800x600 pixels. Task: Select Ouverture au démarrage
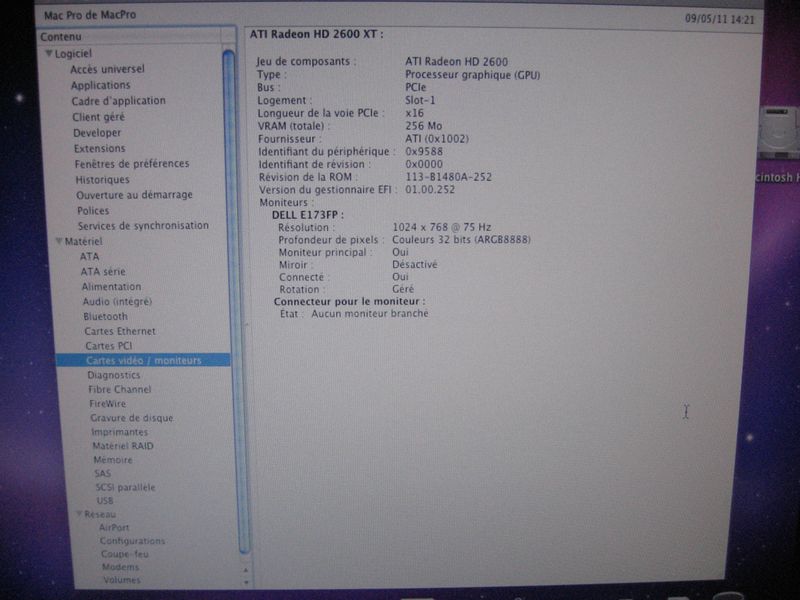134,195
